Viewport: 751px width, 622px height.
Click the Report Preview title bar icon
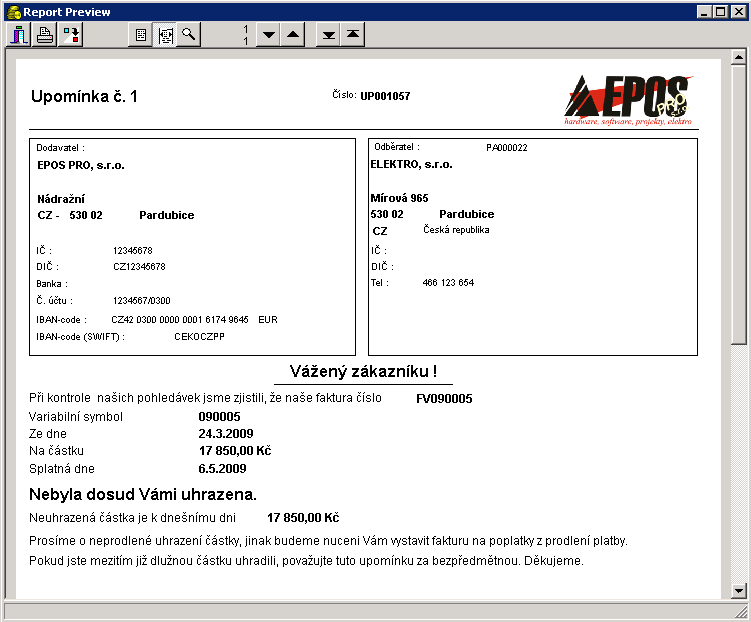click(13, 12)
